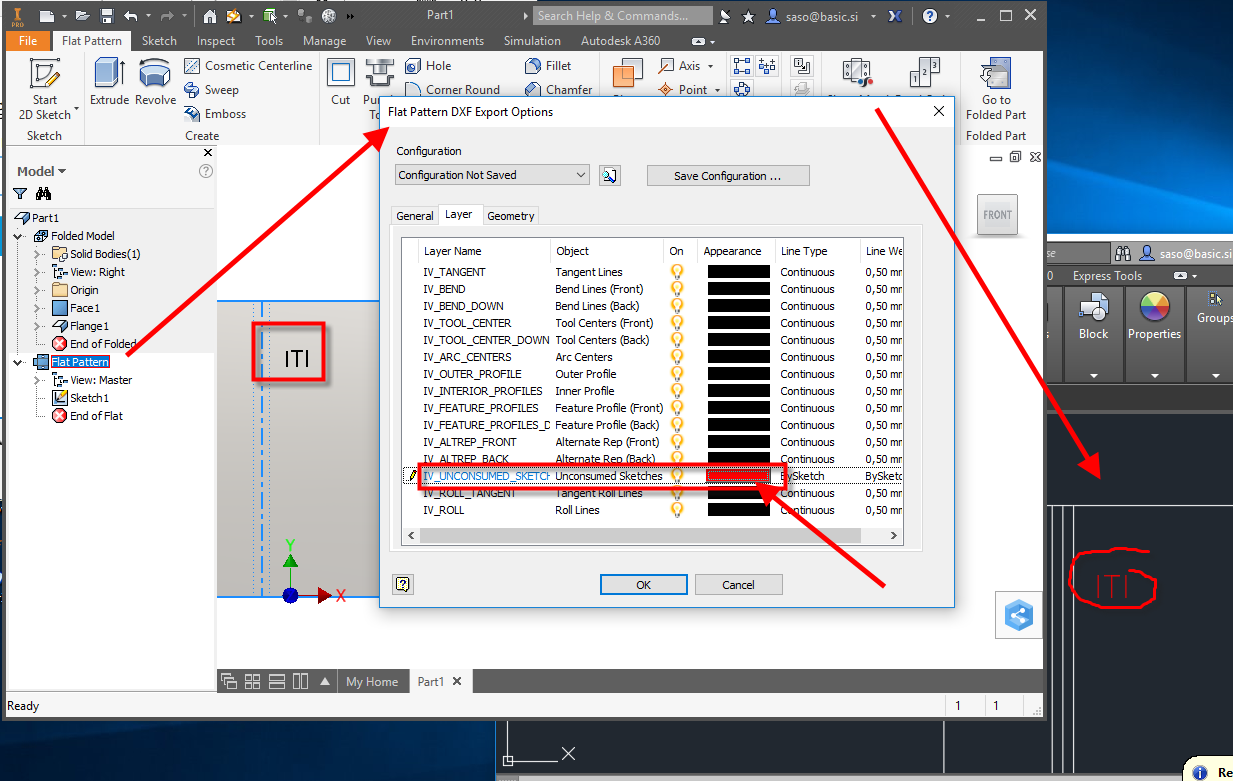
Task: Open file via the Open folder icon
Action: tap(81, 16)
